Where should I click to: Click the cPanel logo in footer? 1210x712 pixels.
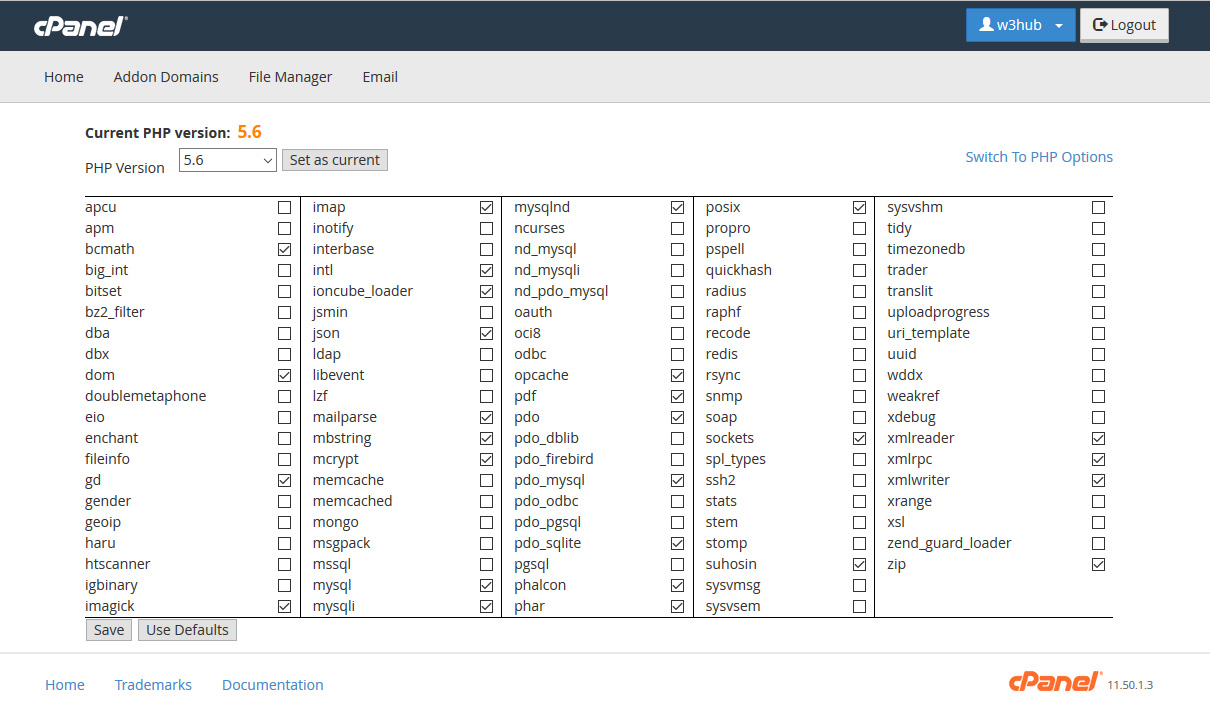[1055, 682]
